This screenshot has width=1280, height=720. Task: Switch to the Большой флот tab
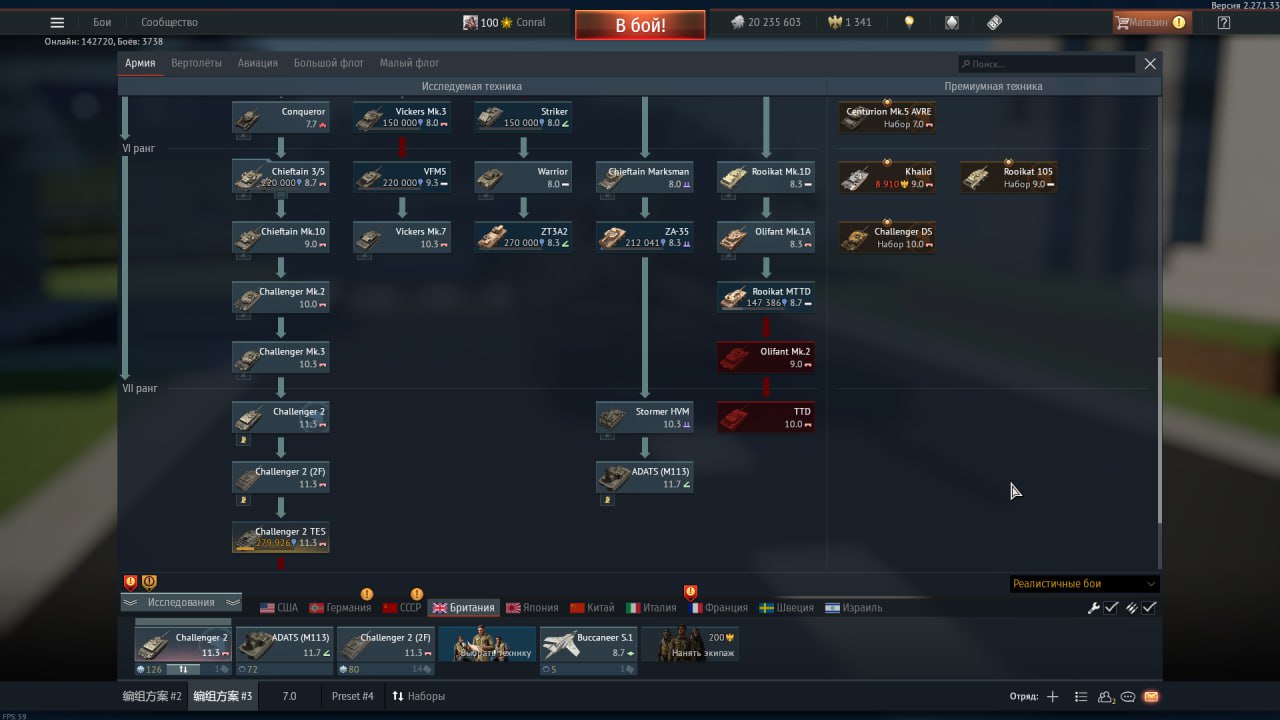click(x=329, y=63)
